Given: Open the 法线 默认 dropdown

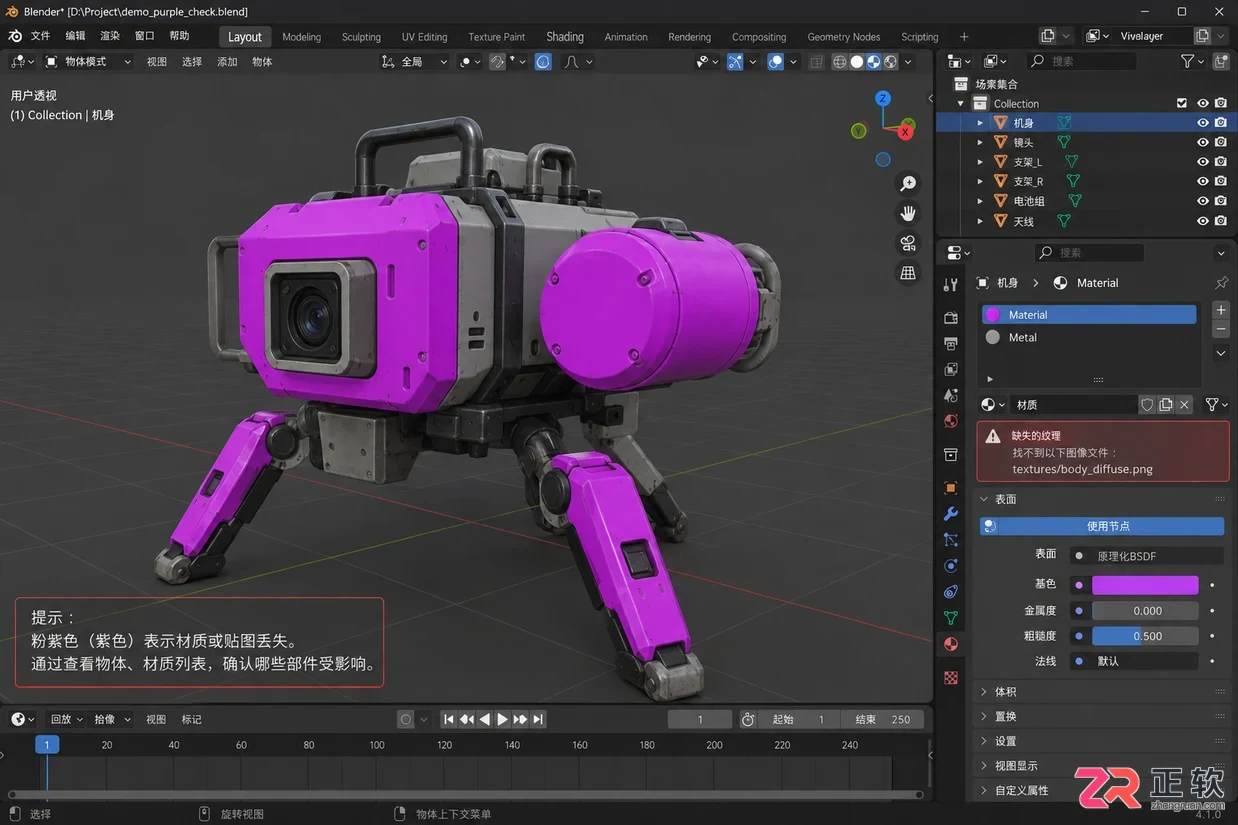Looking at the screenshot, I should 1134,661.
